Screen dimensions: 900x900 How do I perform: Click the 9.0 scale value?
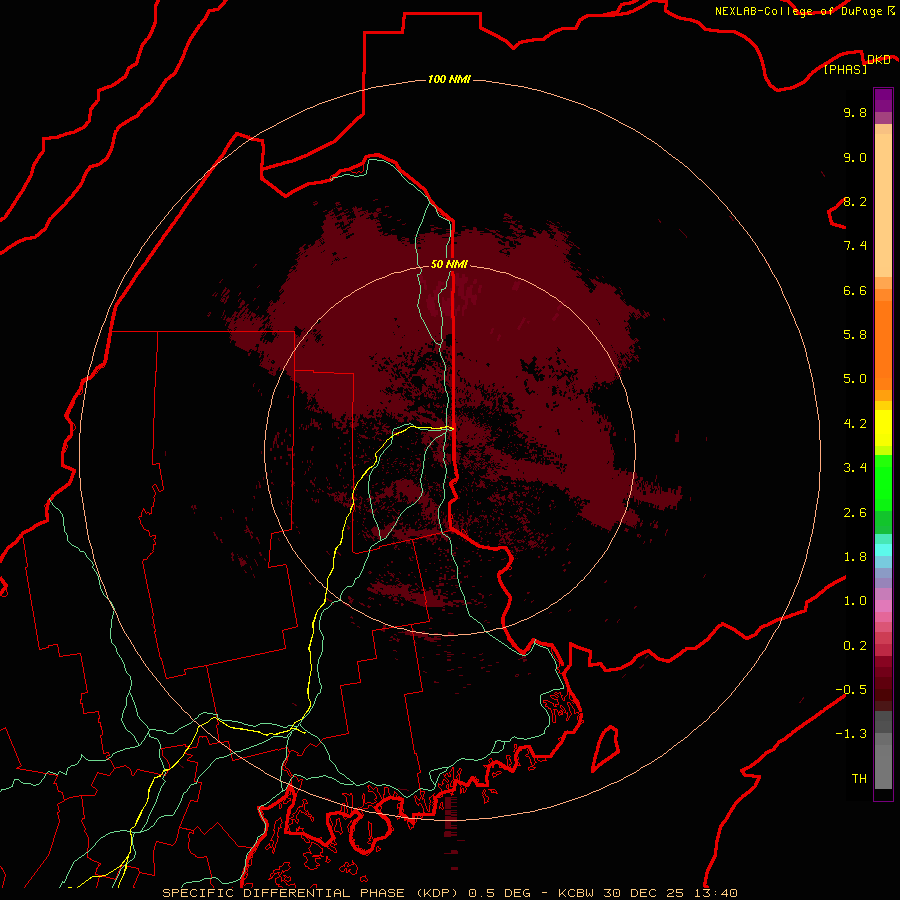(855, 157)
